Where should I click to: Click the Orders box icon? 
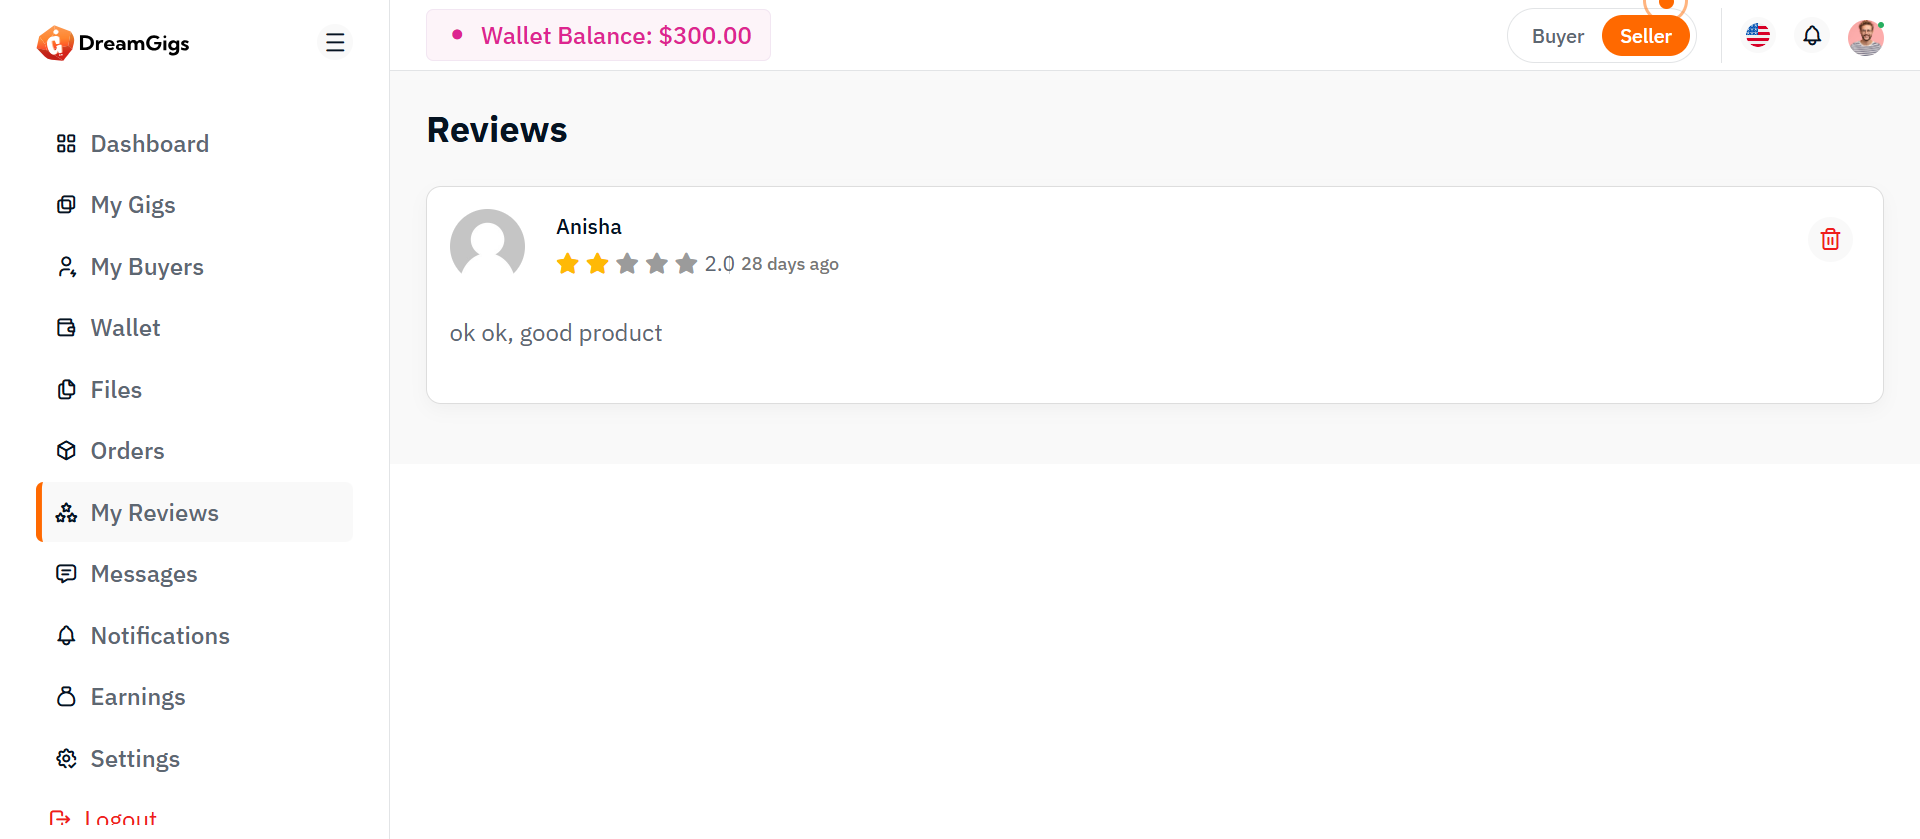67,451
